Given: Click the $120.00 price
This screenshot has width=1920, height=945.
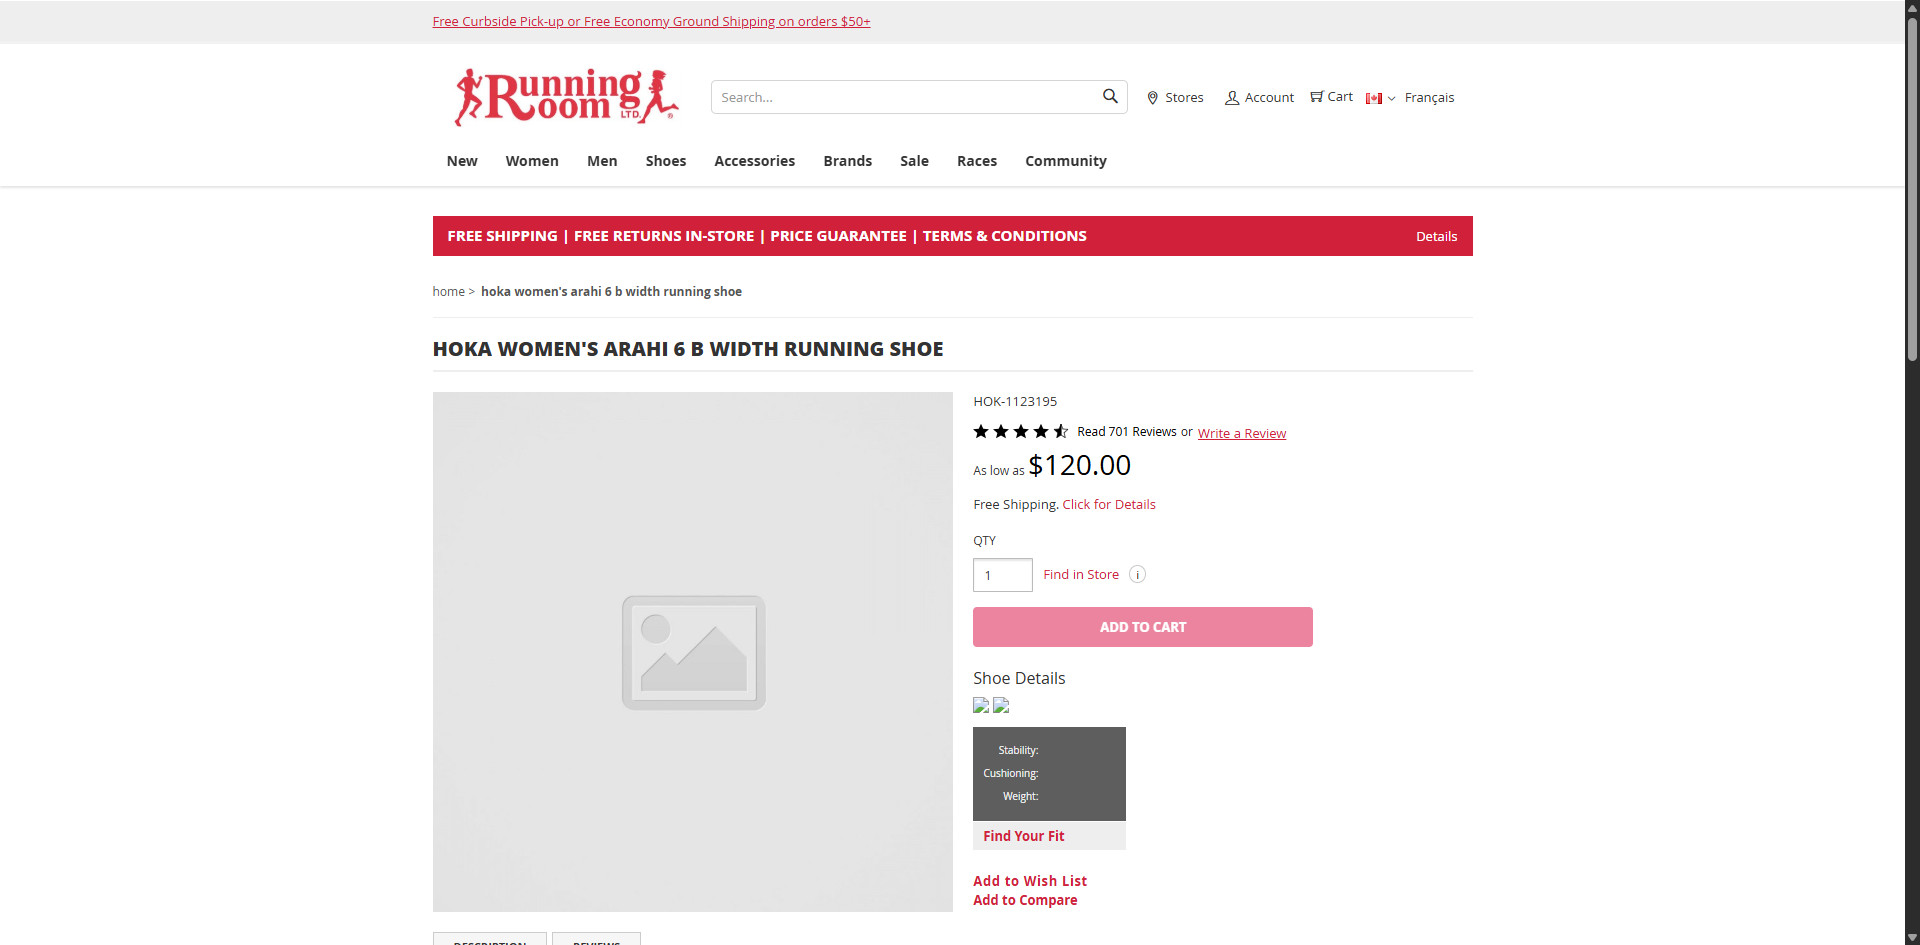Looking at the screenshot, I should click(x=1079, y=465).
